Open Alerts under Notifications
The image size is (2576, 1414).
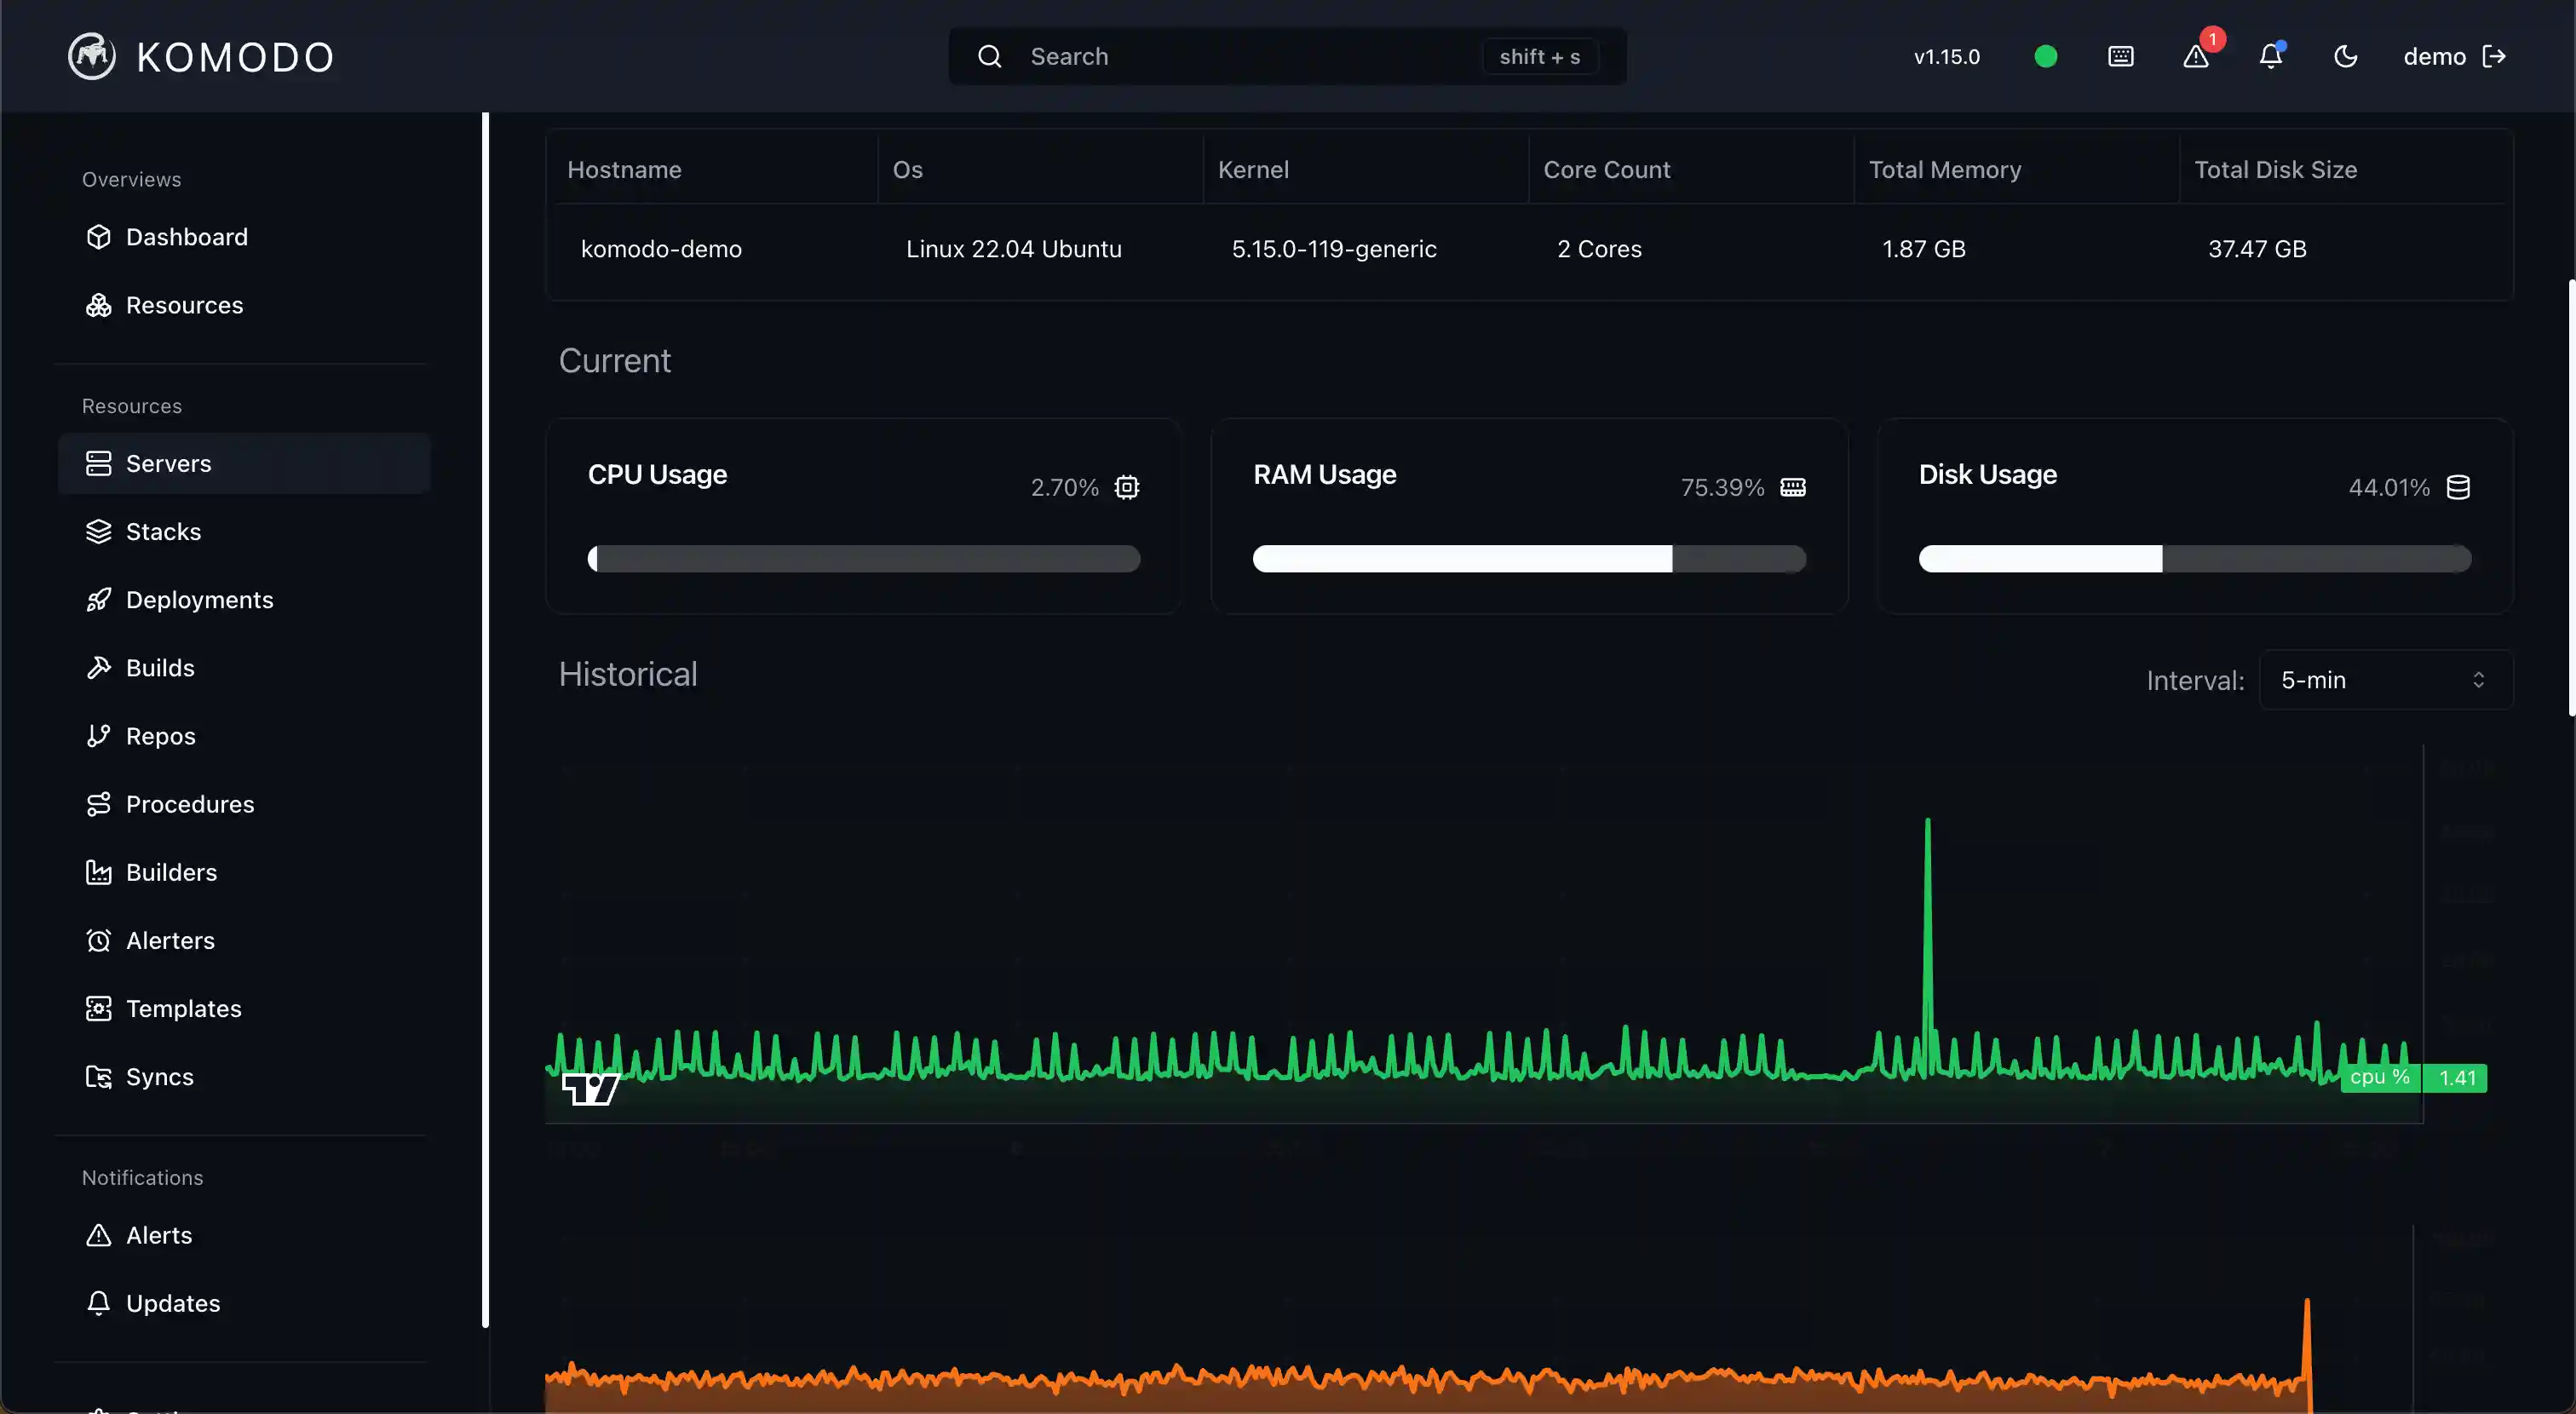pyautogui.click(x=158, y=1235)
